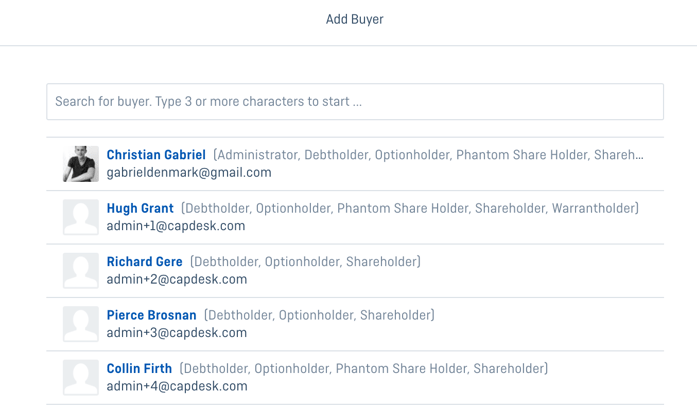
Task: Choose Hugh Grant as buyer
Action: [140, 208]
